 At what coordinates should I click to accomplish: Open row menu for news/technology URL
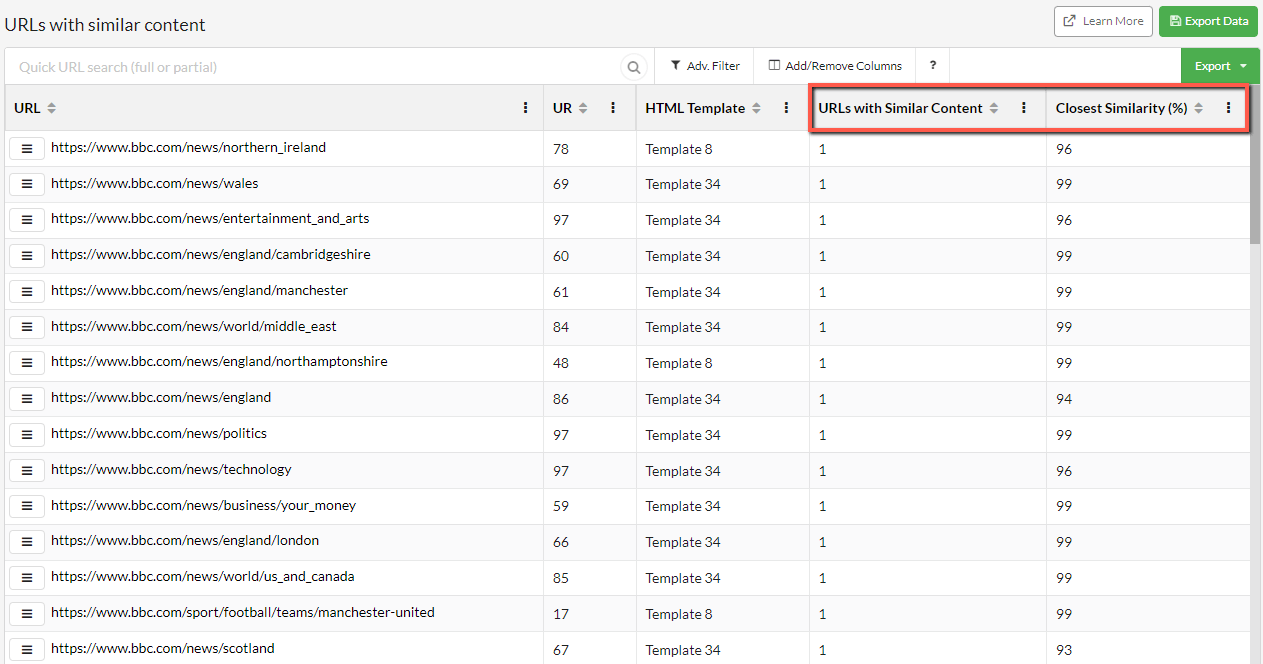[x=27, y=470]
